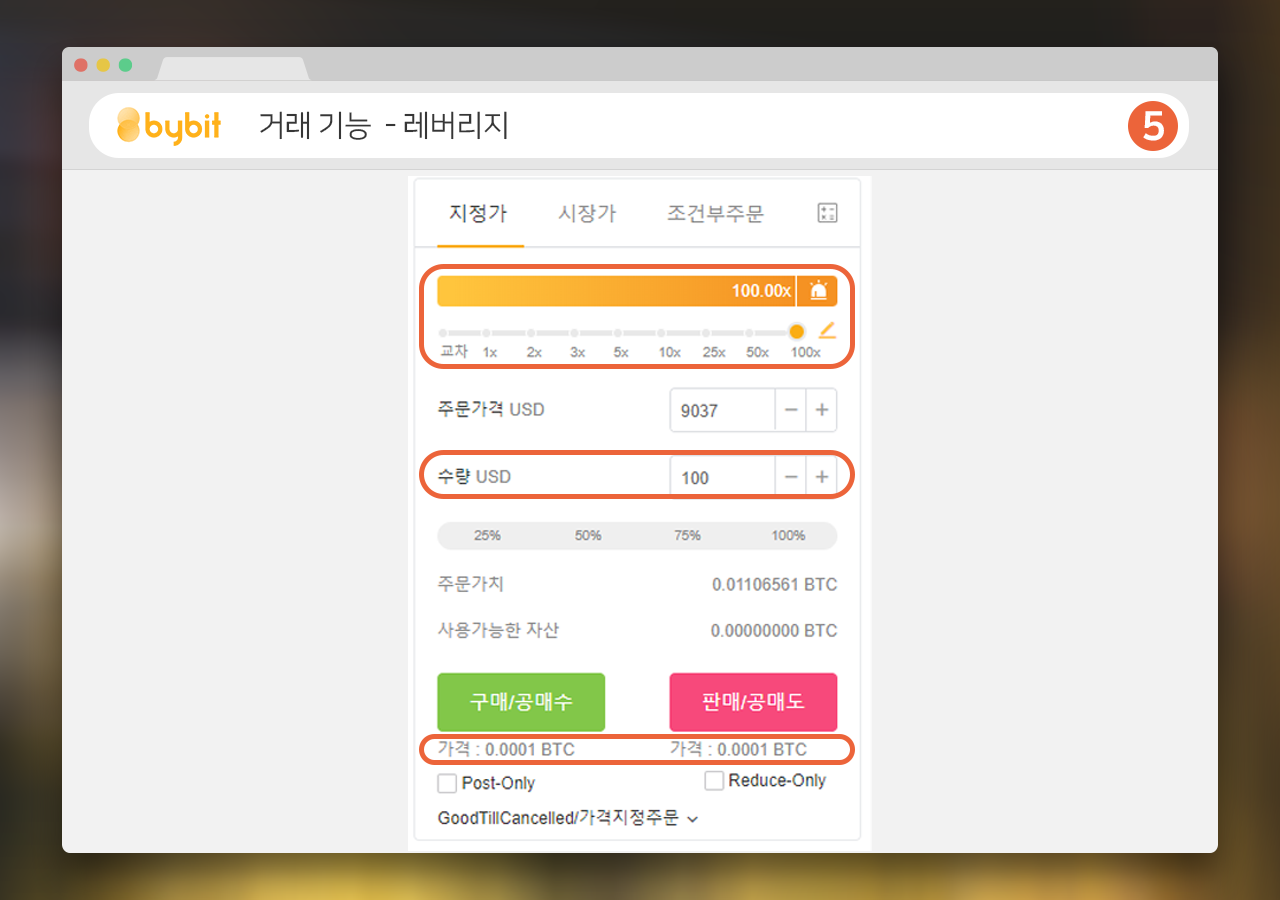Click the red close window button
Screen dimensions: 1280x900
(x=81, y=65)
